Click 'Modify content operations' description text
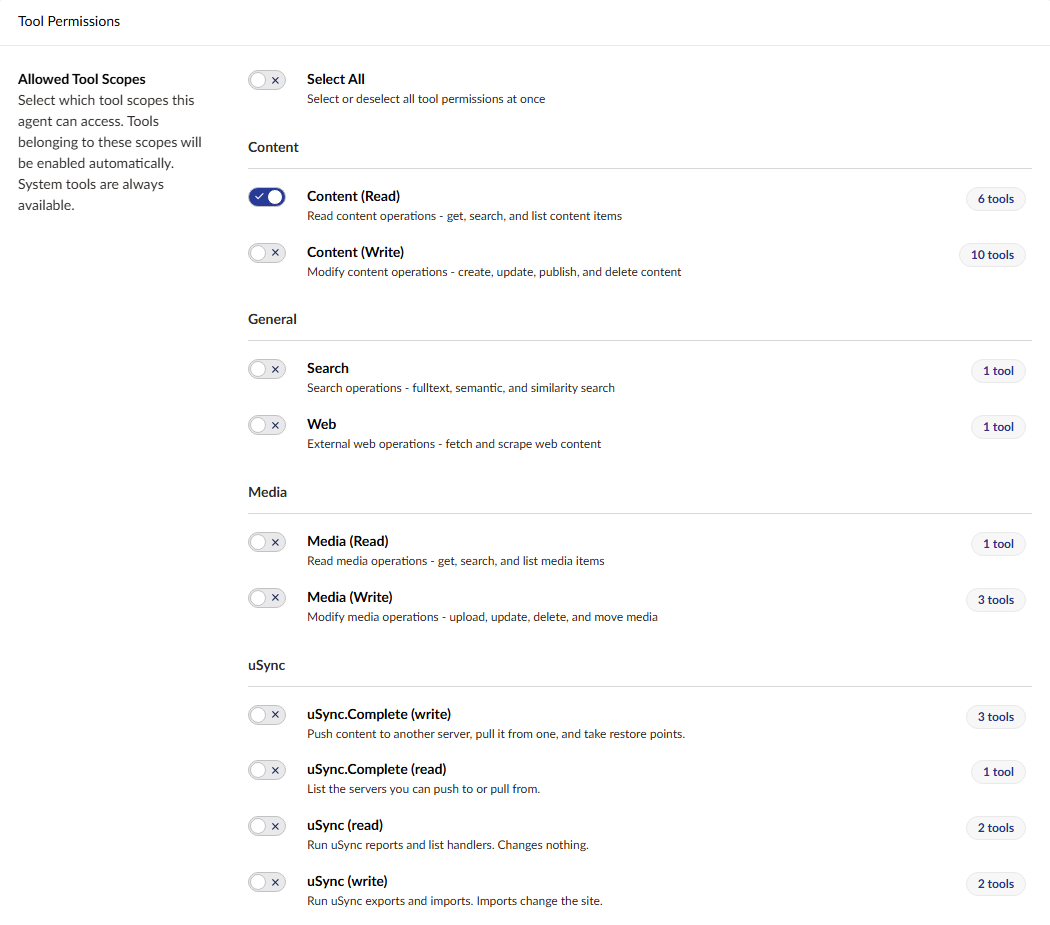The height and width of the screenshot is (925, 1050). pos(494,273)
